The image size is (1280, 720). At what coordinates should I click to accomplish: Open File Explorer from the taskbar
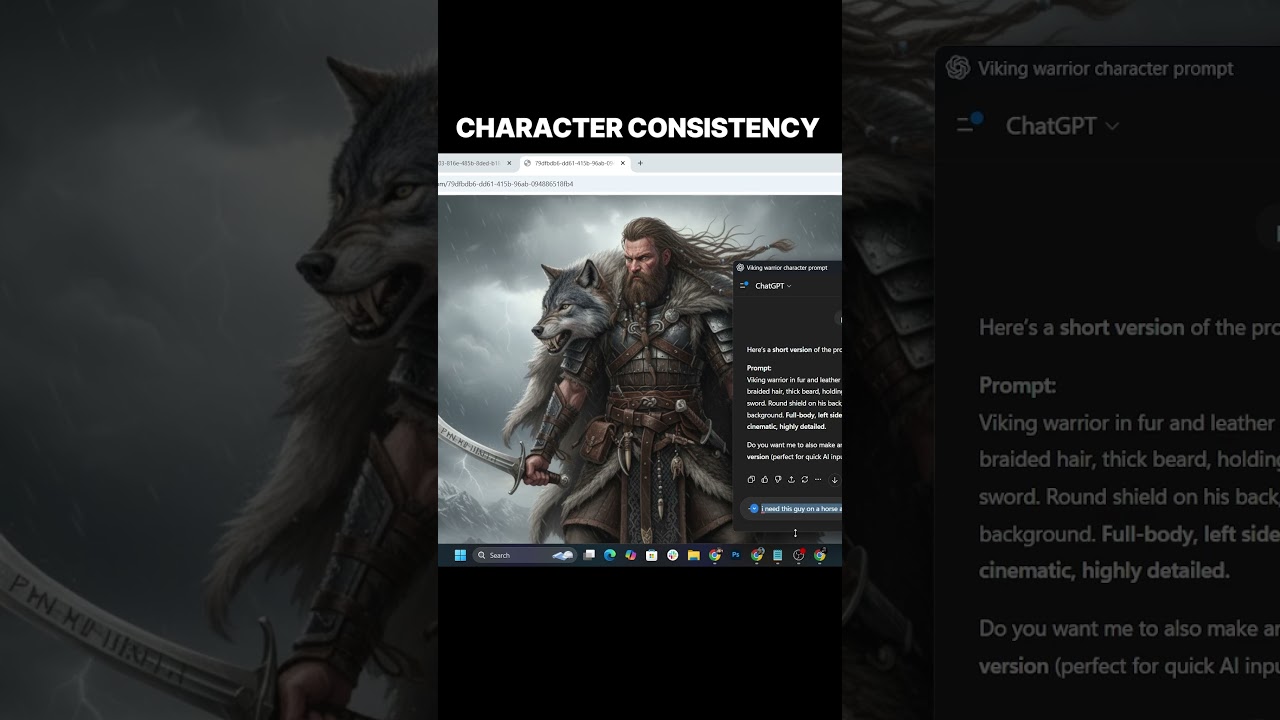pos(693,555)
